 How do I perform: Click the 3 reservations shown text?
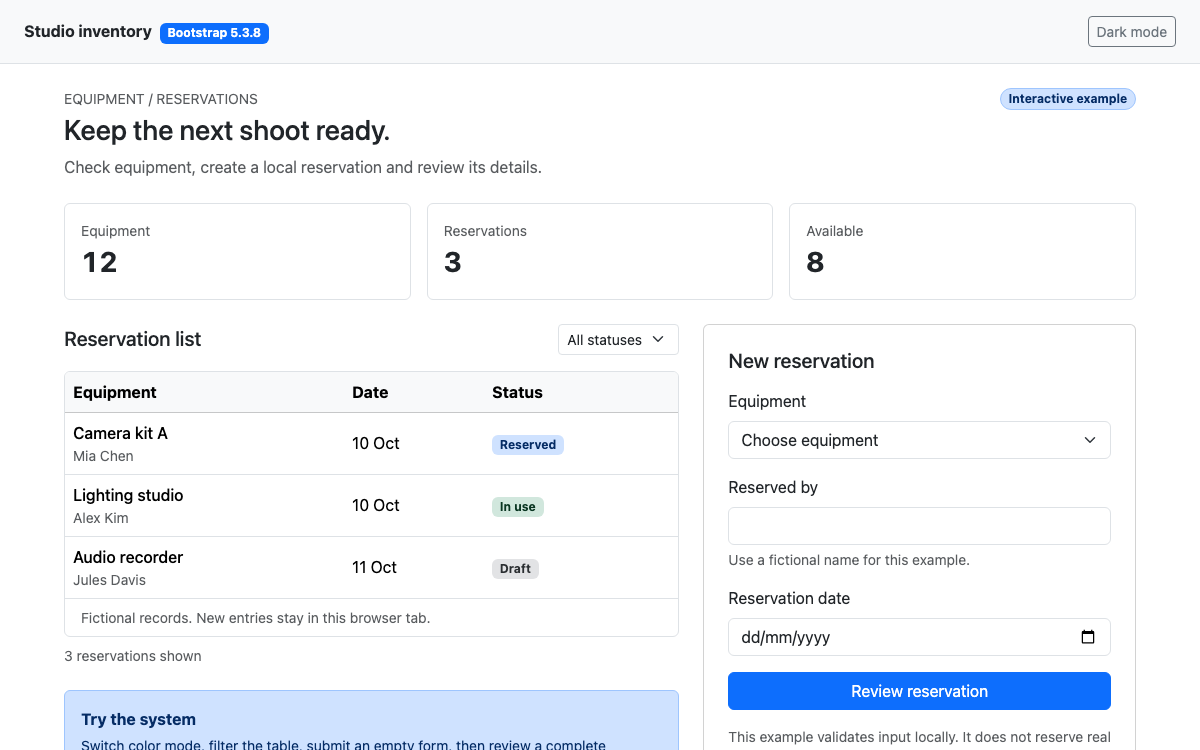coord(133,656)
